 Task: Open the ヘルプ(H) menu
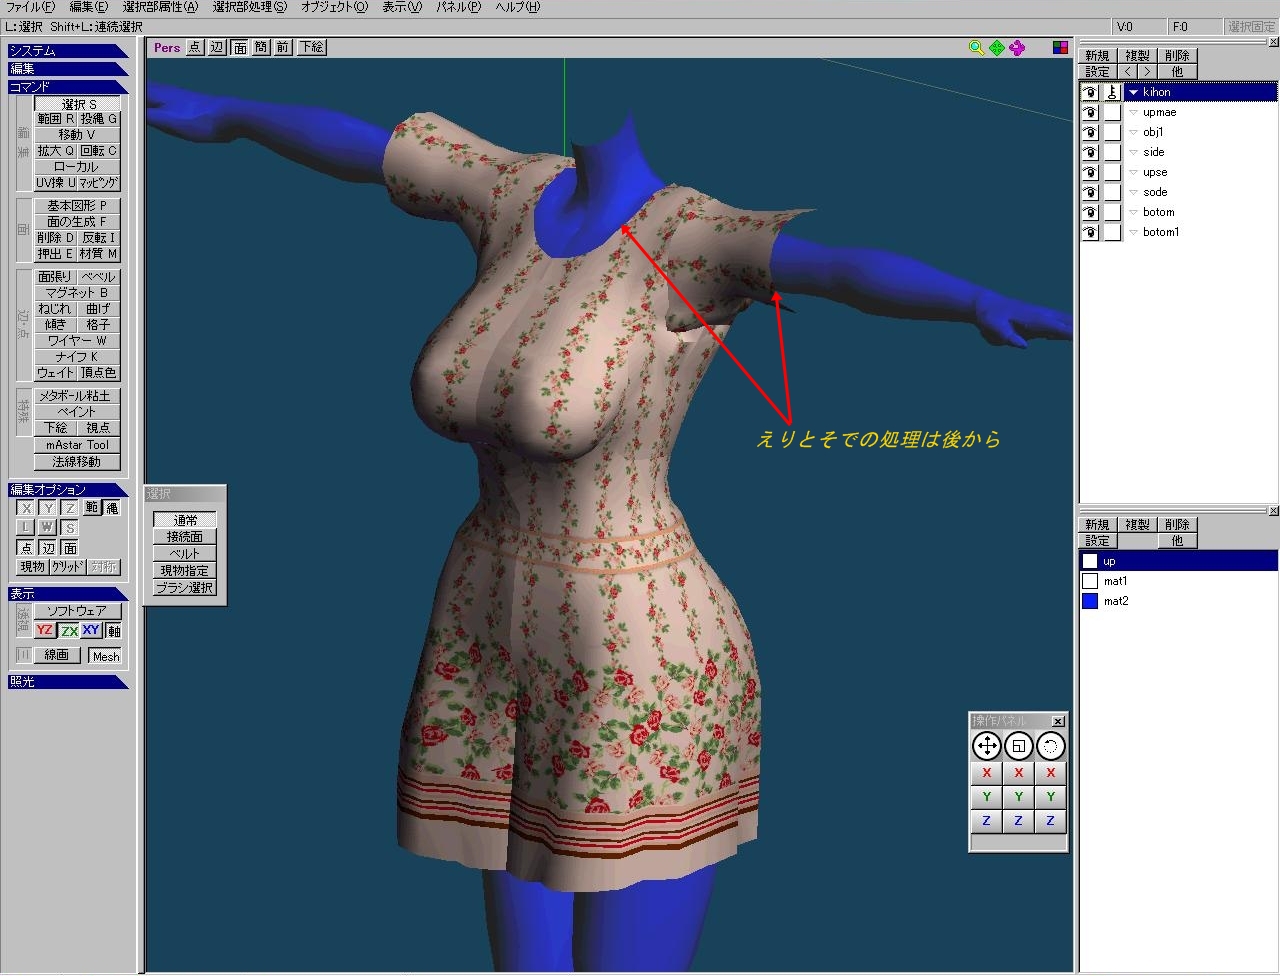coord(517,7)
